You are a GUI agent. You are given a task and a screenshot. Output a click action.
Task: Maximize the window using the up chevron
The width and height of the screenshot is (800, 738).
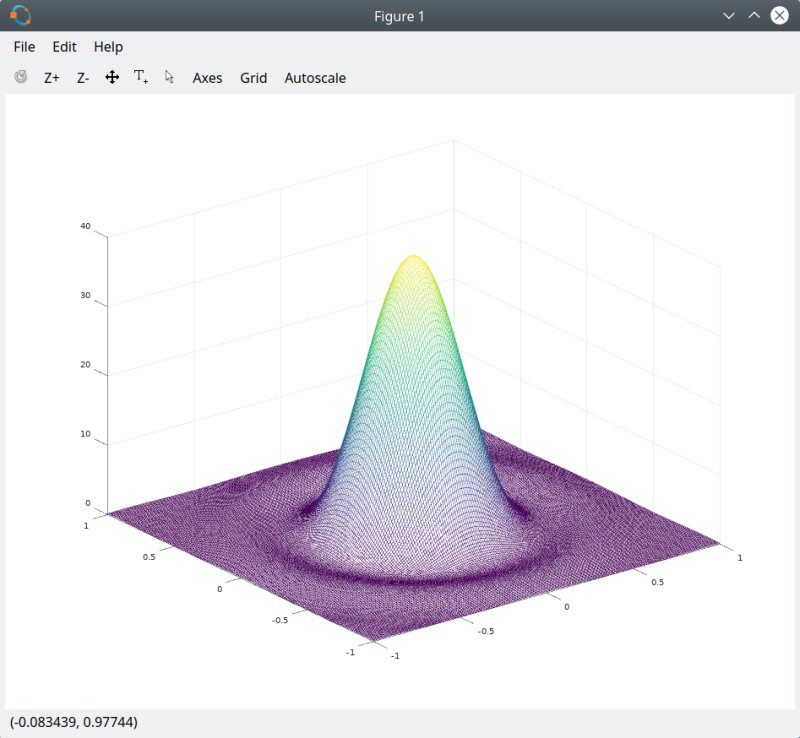point(754,16)
